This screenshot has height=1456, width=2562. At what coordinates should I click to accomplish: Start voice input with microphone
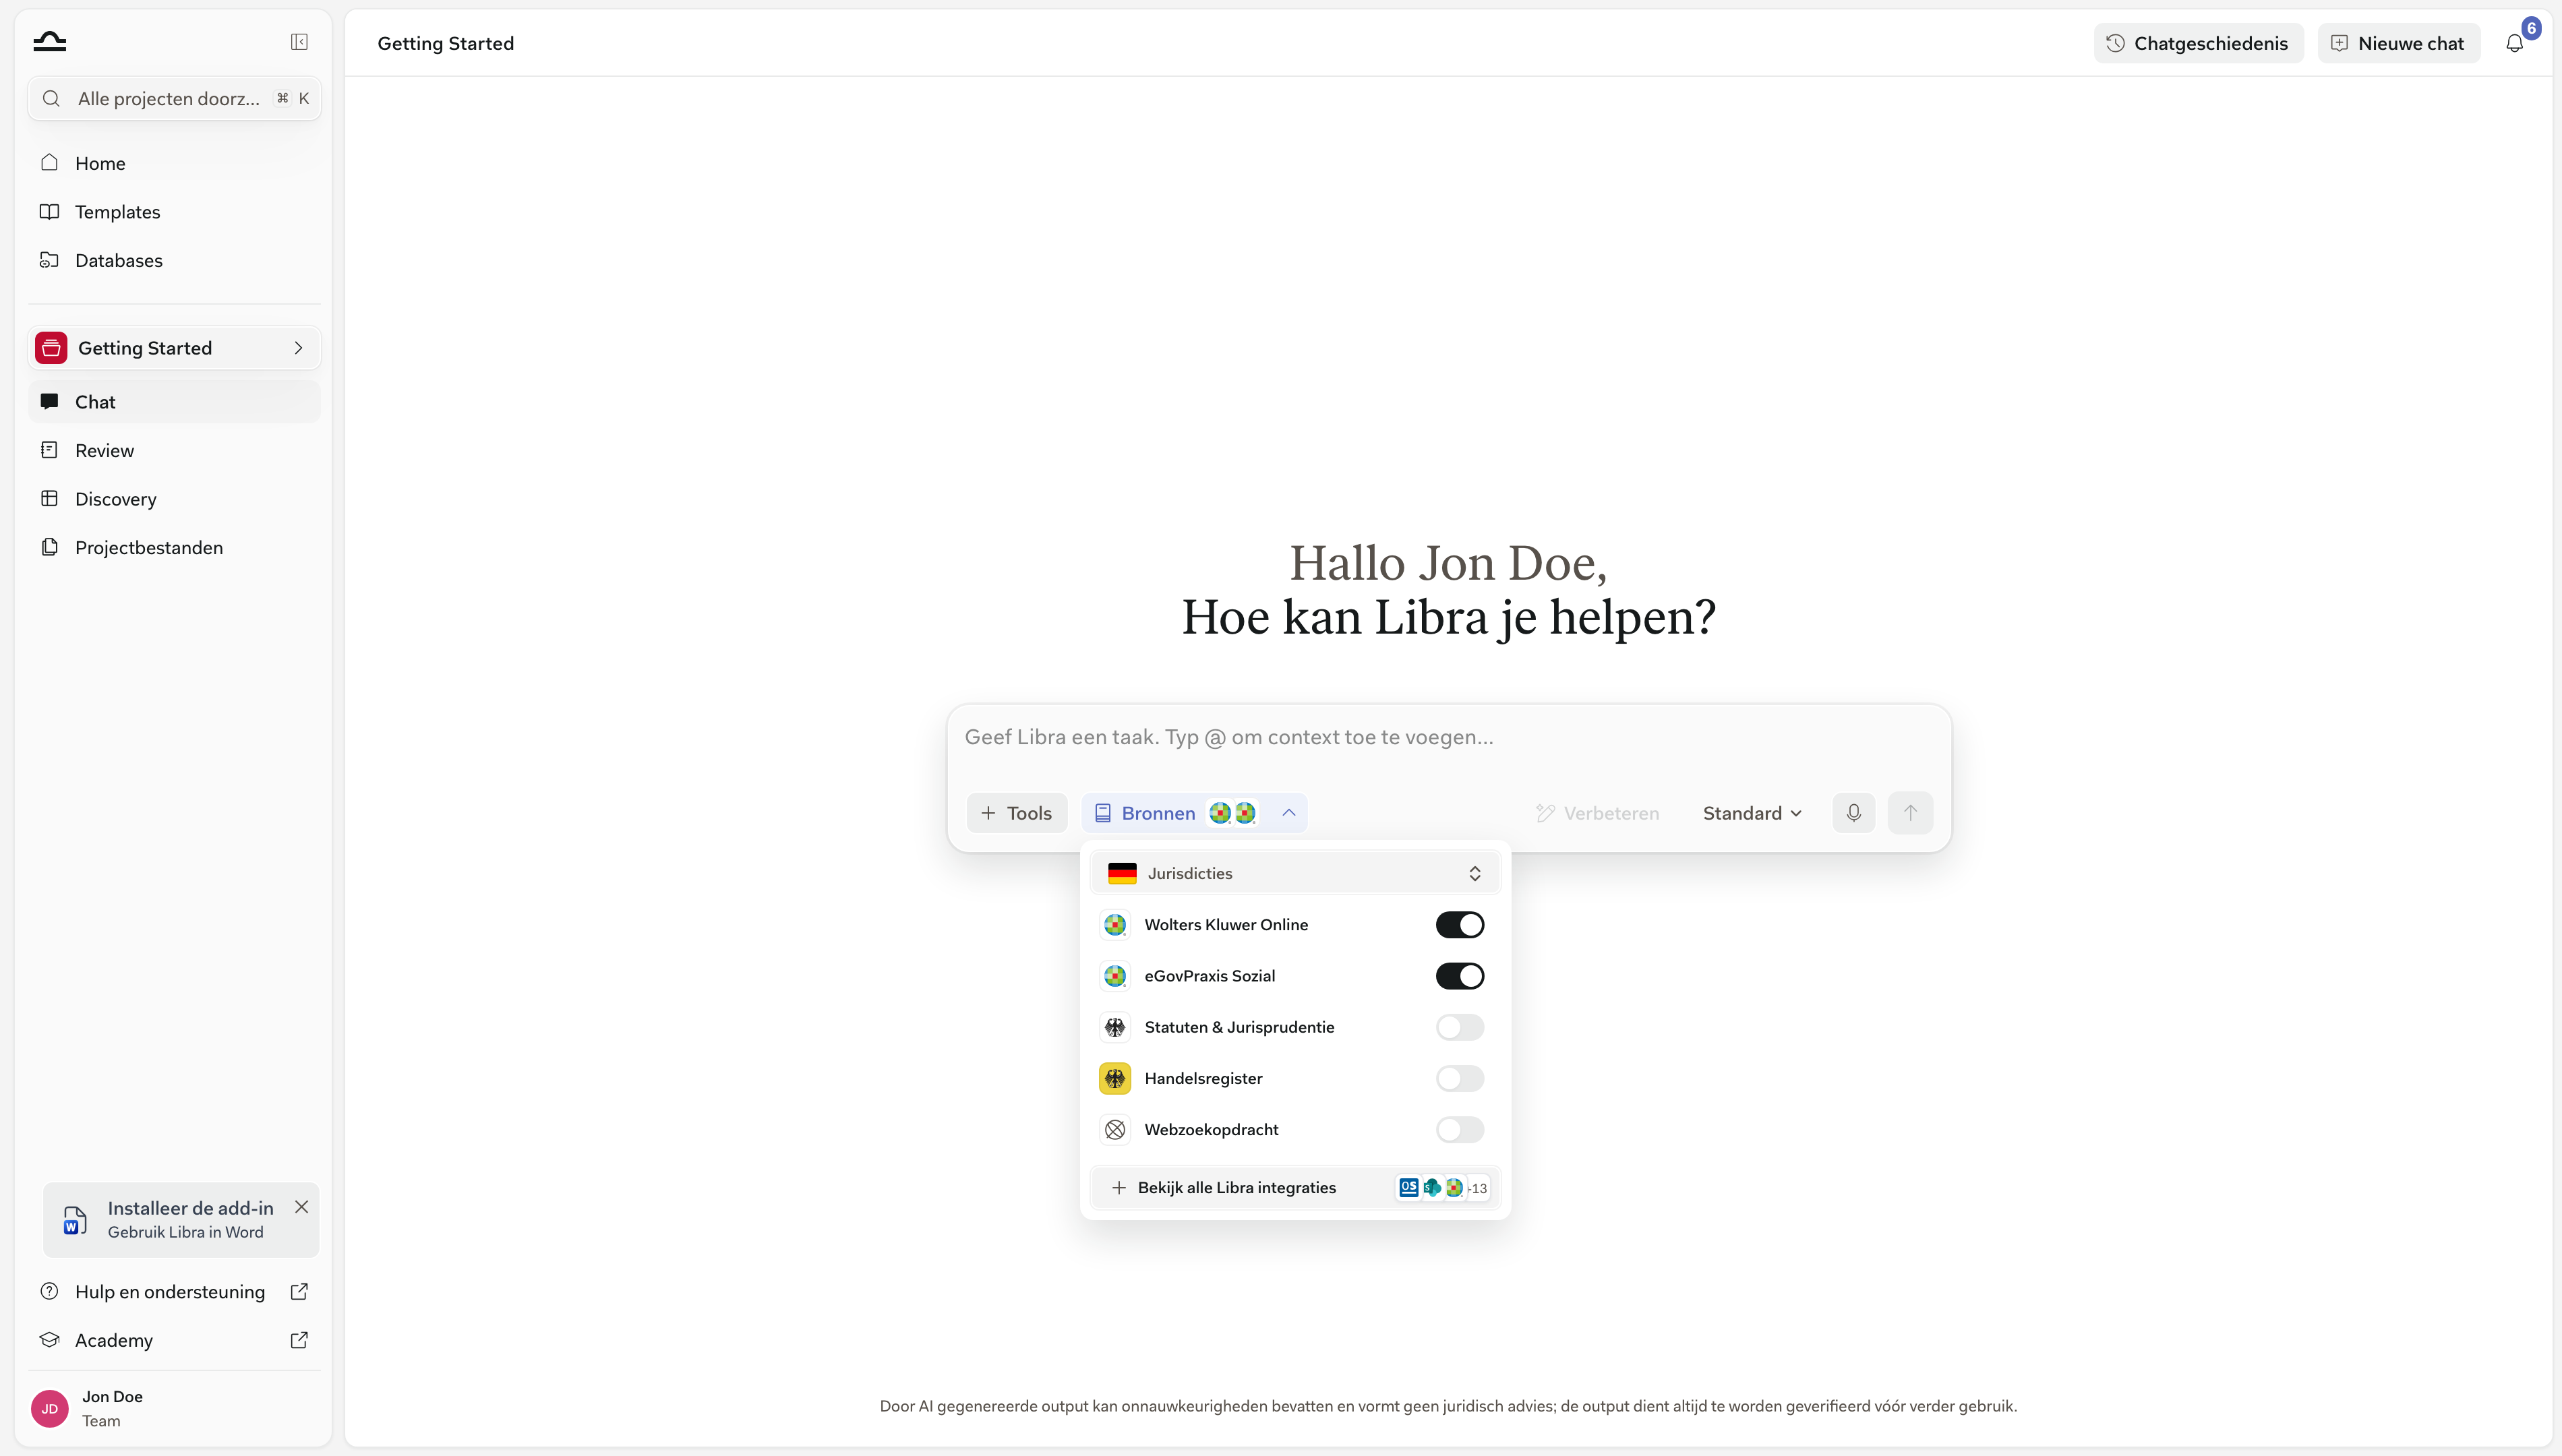(1853, 813)
